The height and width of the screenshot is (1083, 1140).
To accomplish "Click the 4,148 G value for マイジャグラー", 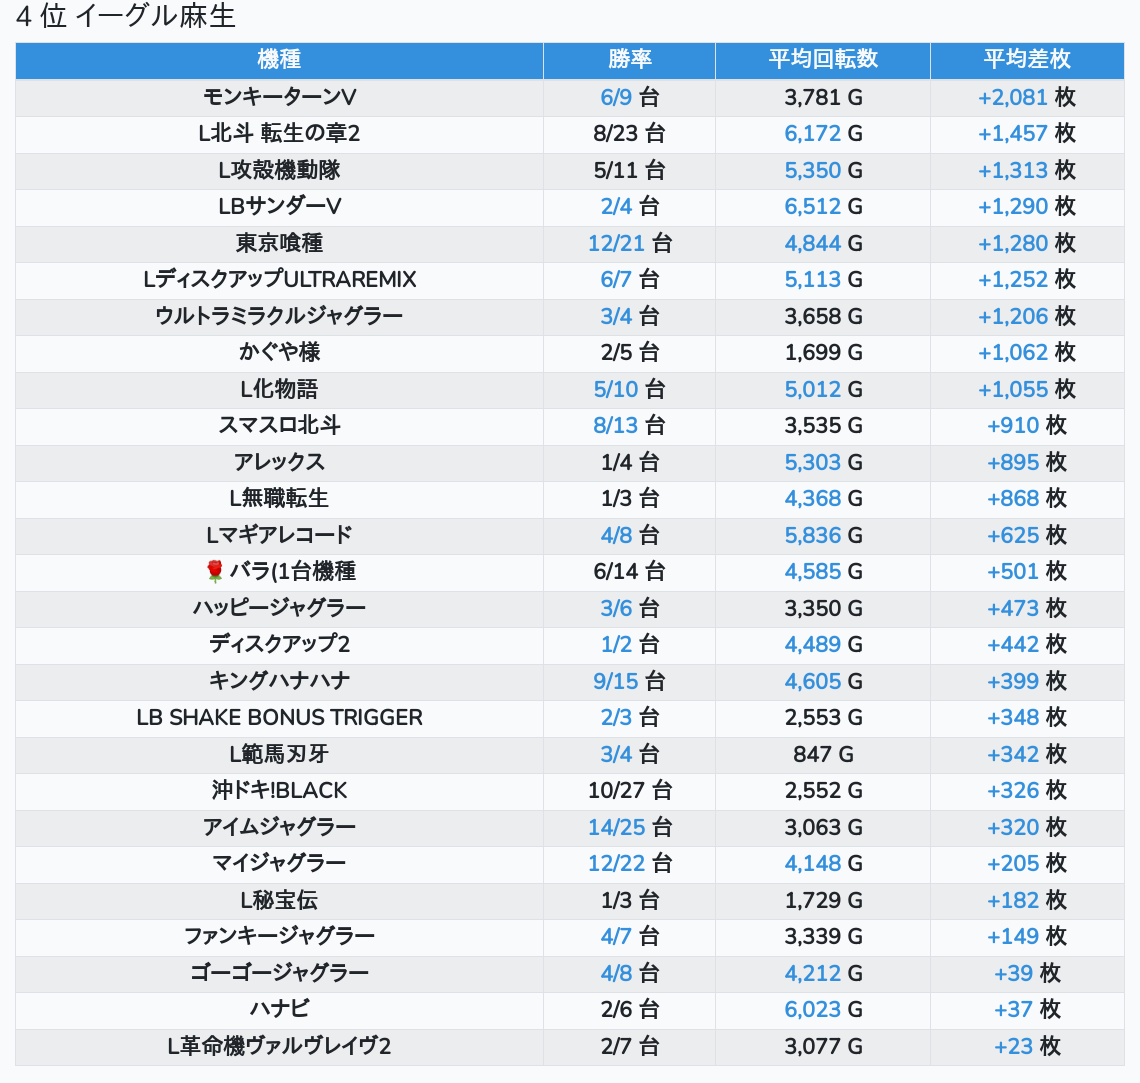I will pos(813,863).
